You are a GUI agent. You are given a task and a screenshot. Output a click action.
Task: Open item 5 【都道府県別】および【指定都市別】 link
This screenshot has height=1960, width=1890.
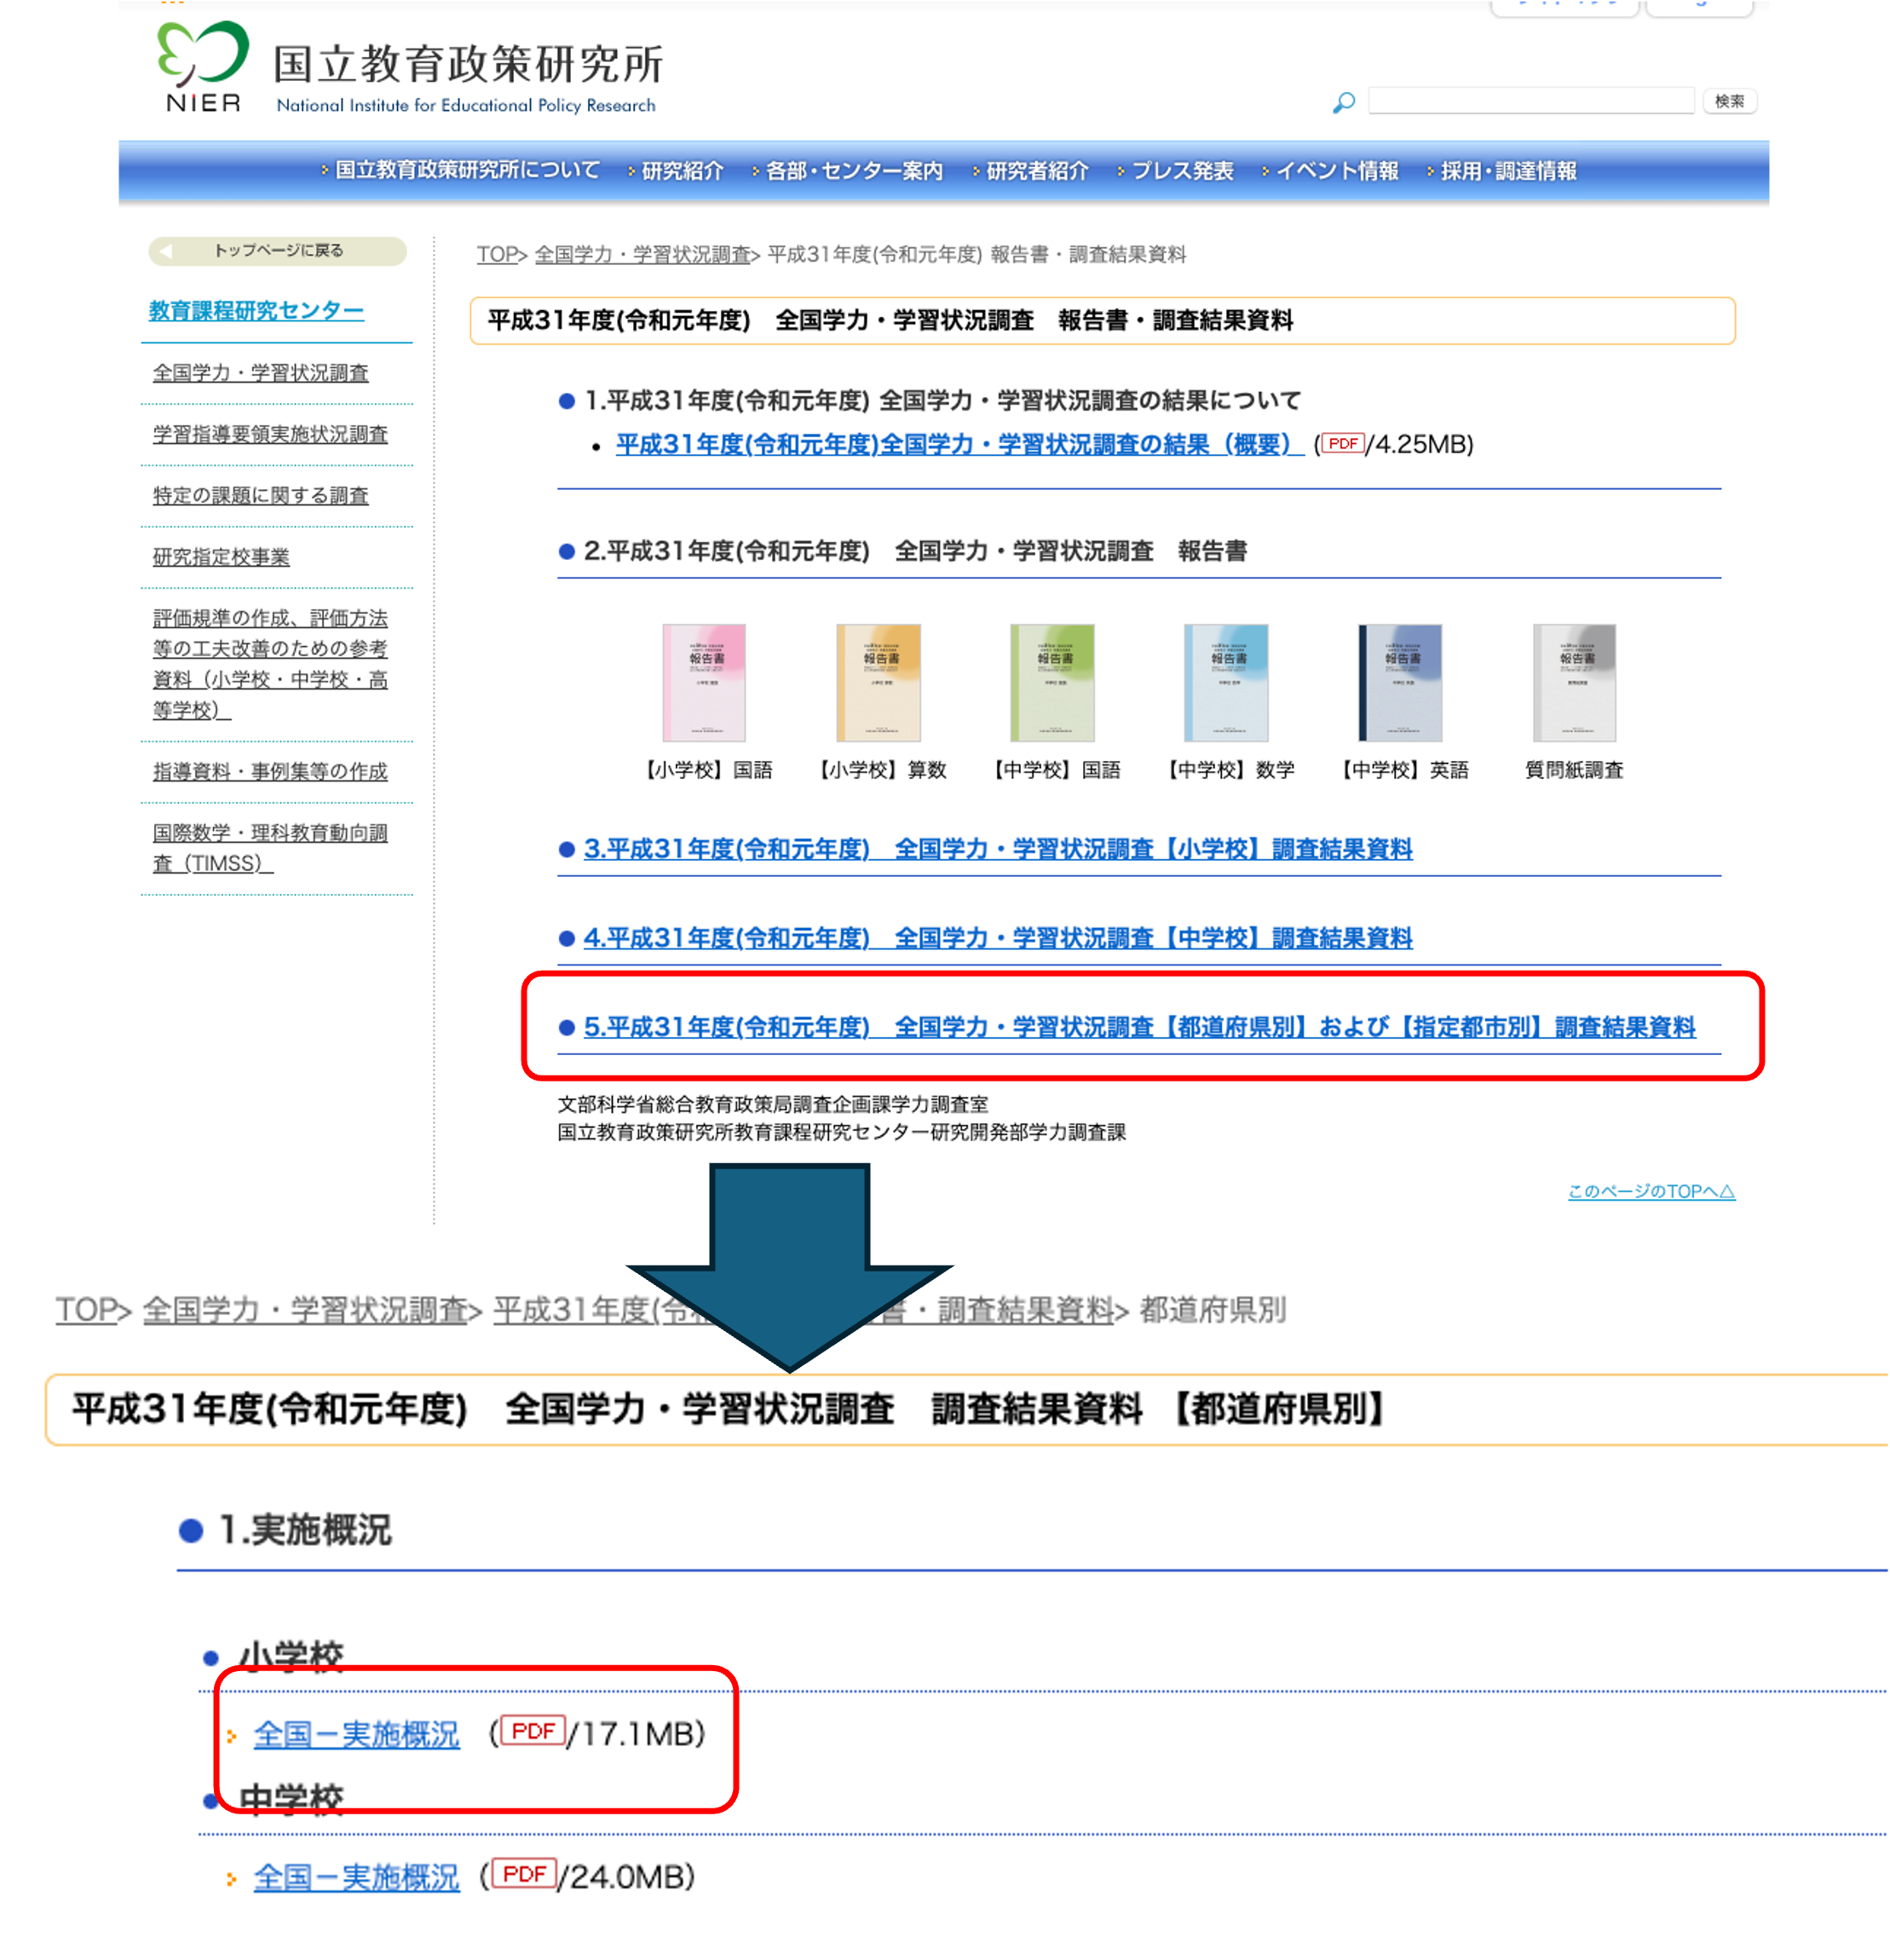pos(1140,1028)
